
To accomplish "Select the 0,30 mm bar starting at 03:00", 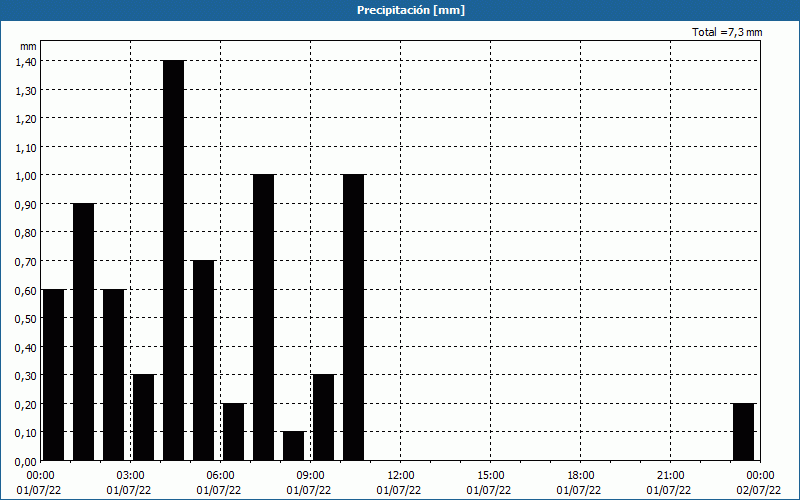I will point(143,417).
